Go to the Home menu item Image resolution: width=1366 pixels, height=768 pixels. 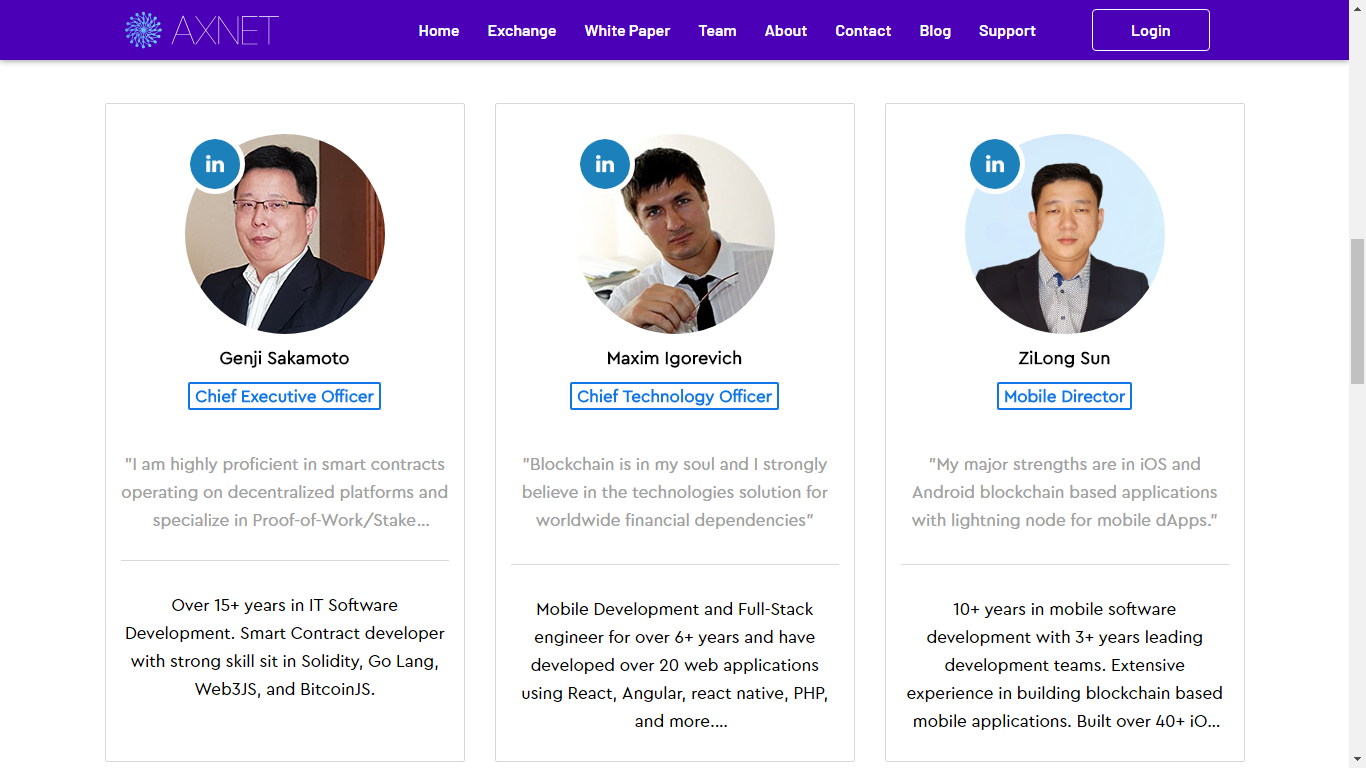[439, 31]
